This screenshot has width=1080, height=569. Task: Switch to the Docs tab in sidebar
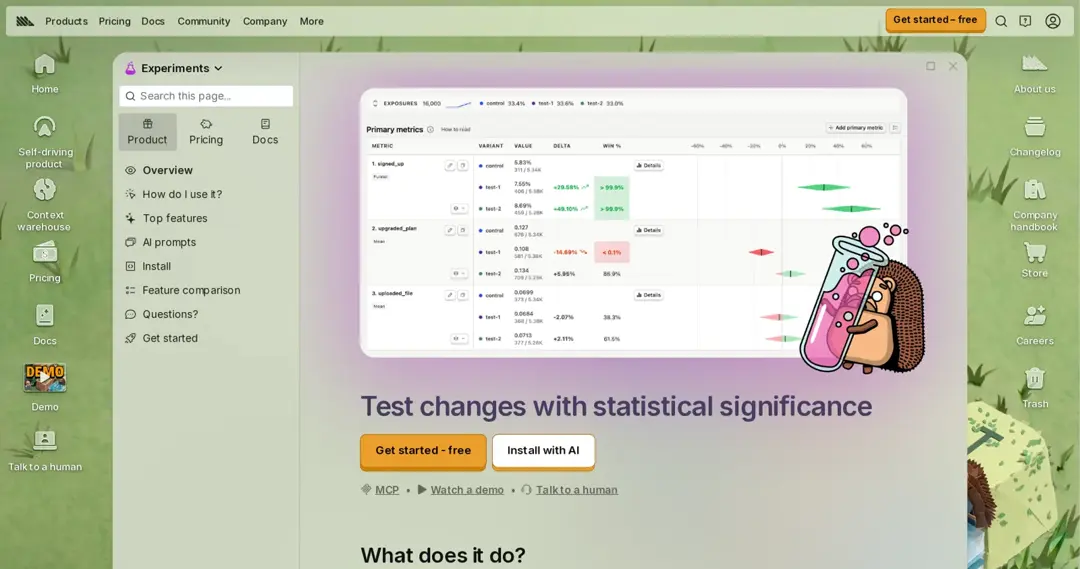[x=265, y=132]
